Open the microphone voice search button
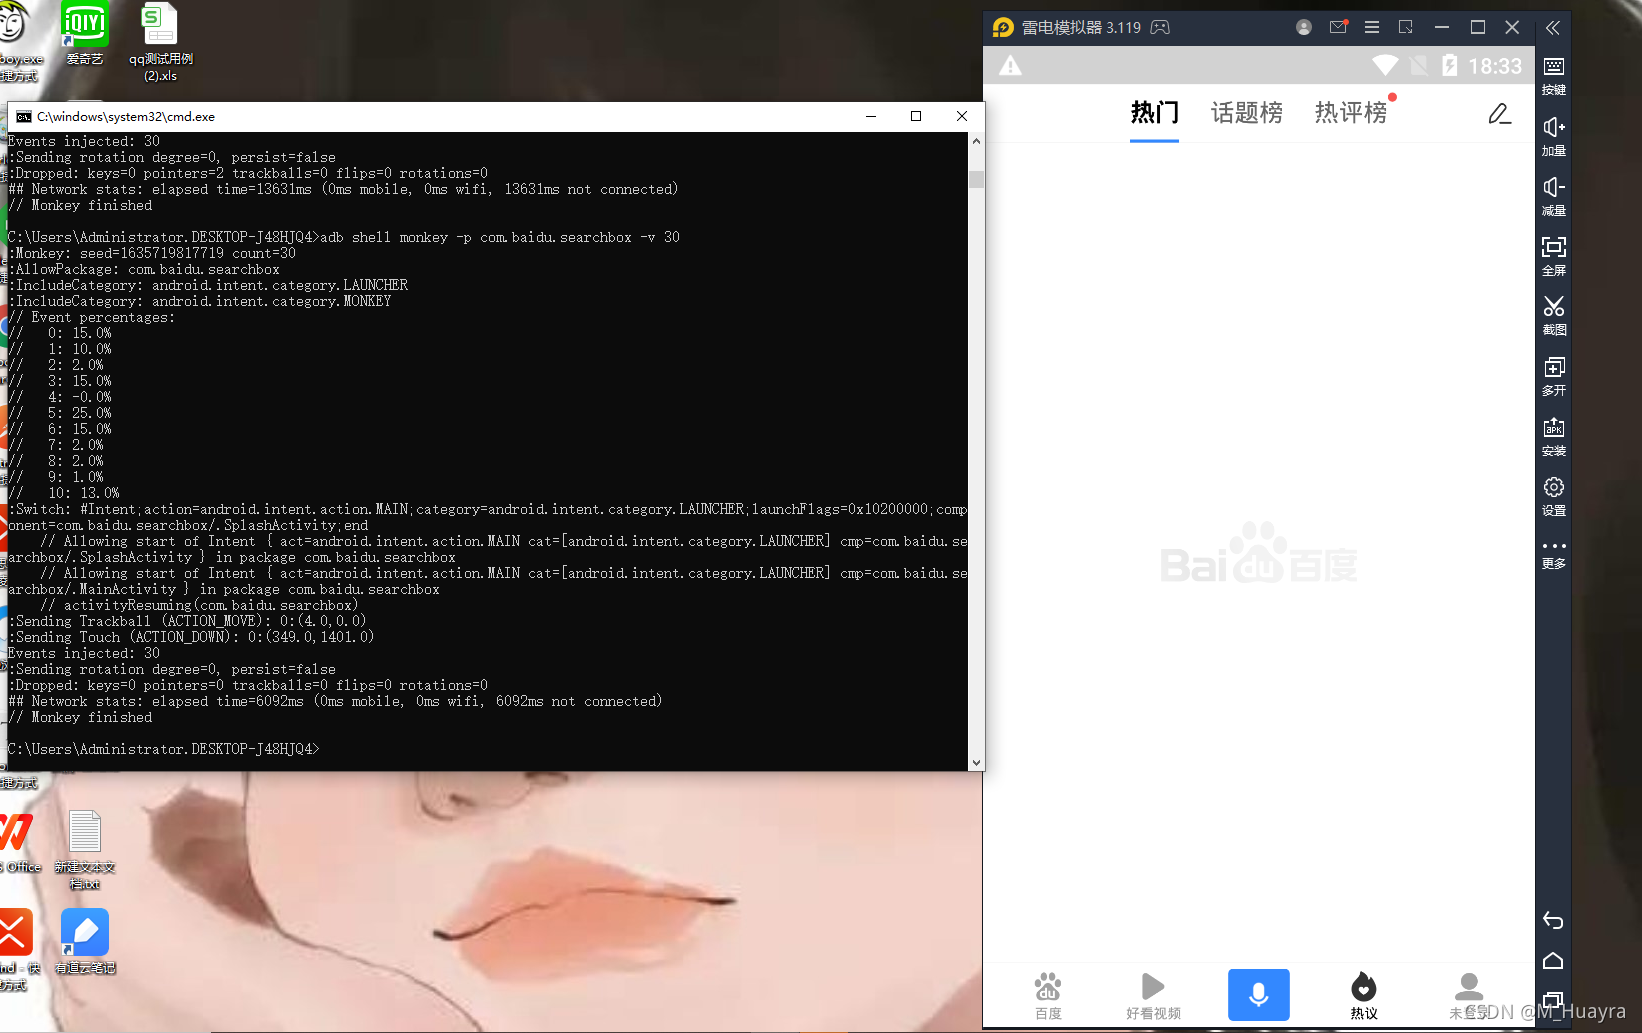 click(1258, 994)
